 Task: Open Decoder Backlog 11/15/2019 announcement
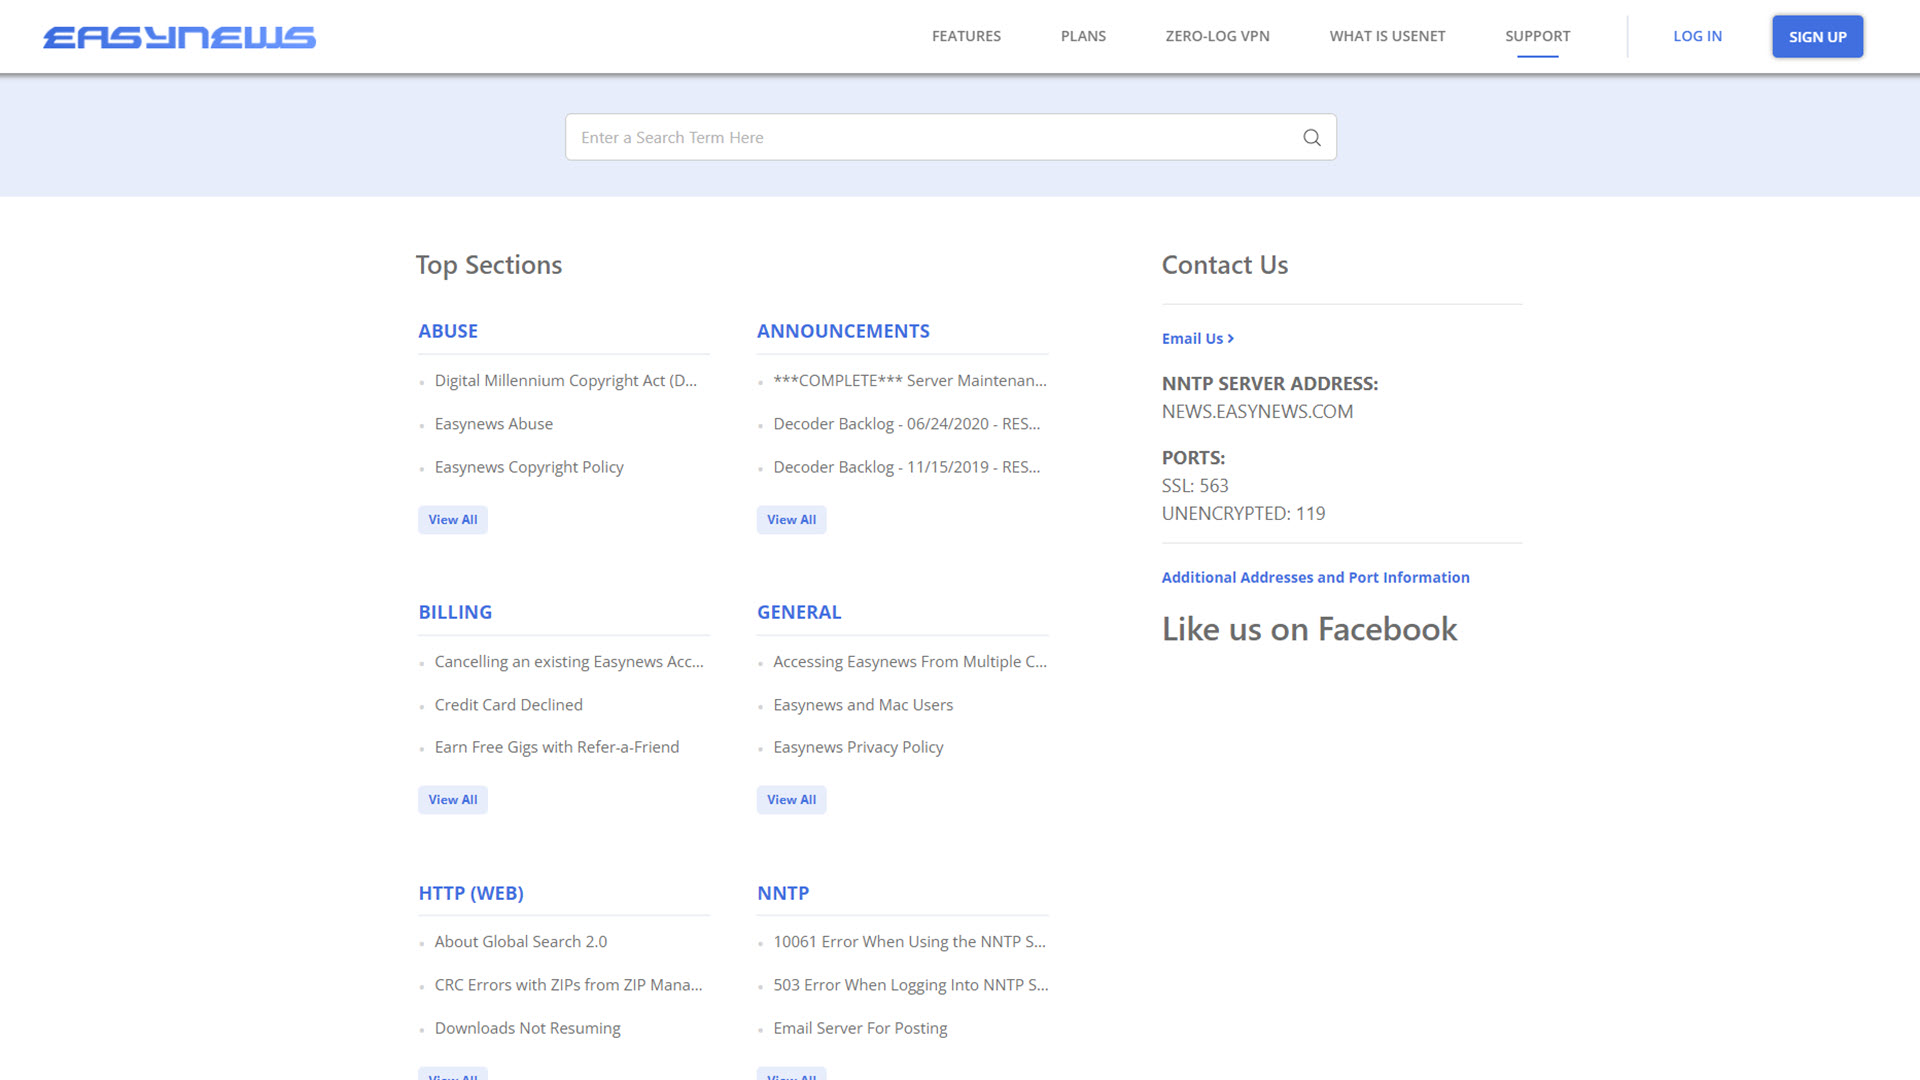point(907,467)
